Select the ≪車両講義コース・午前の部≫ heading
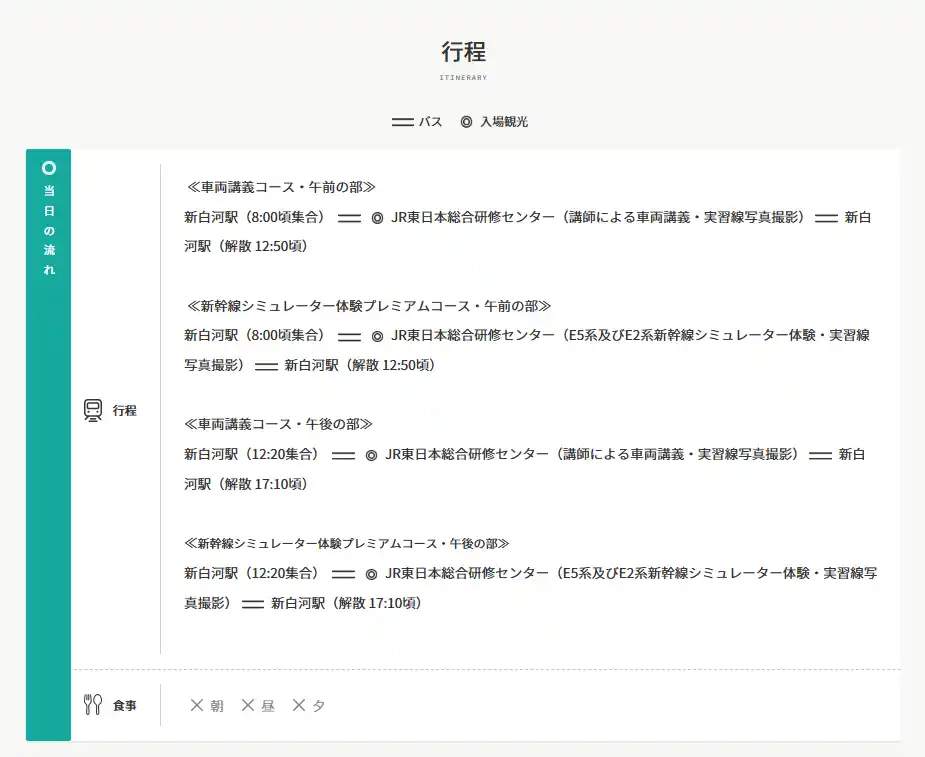 point(280,187)
